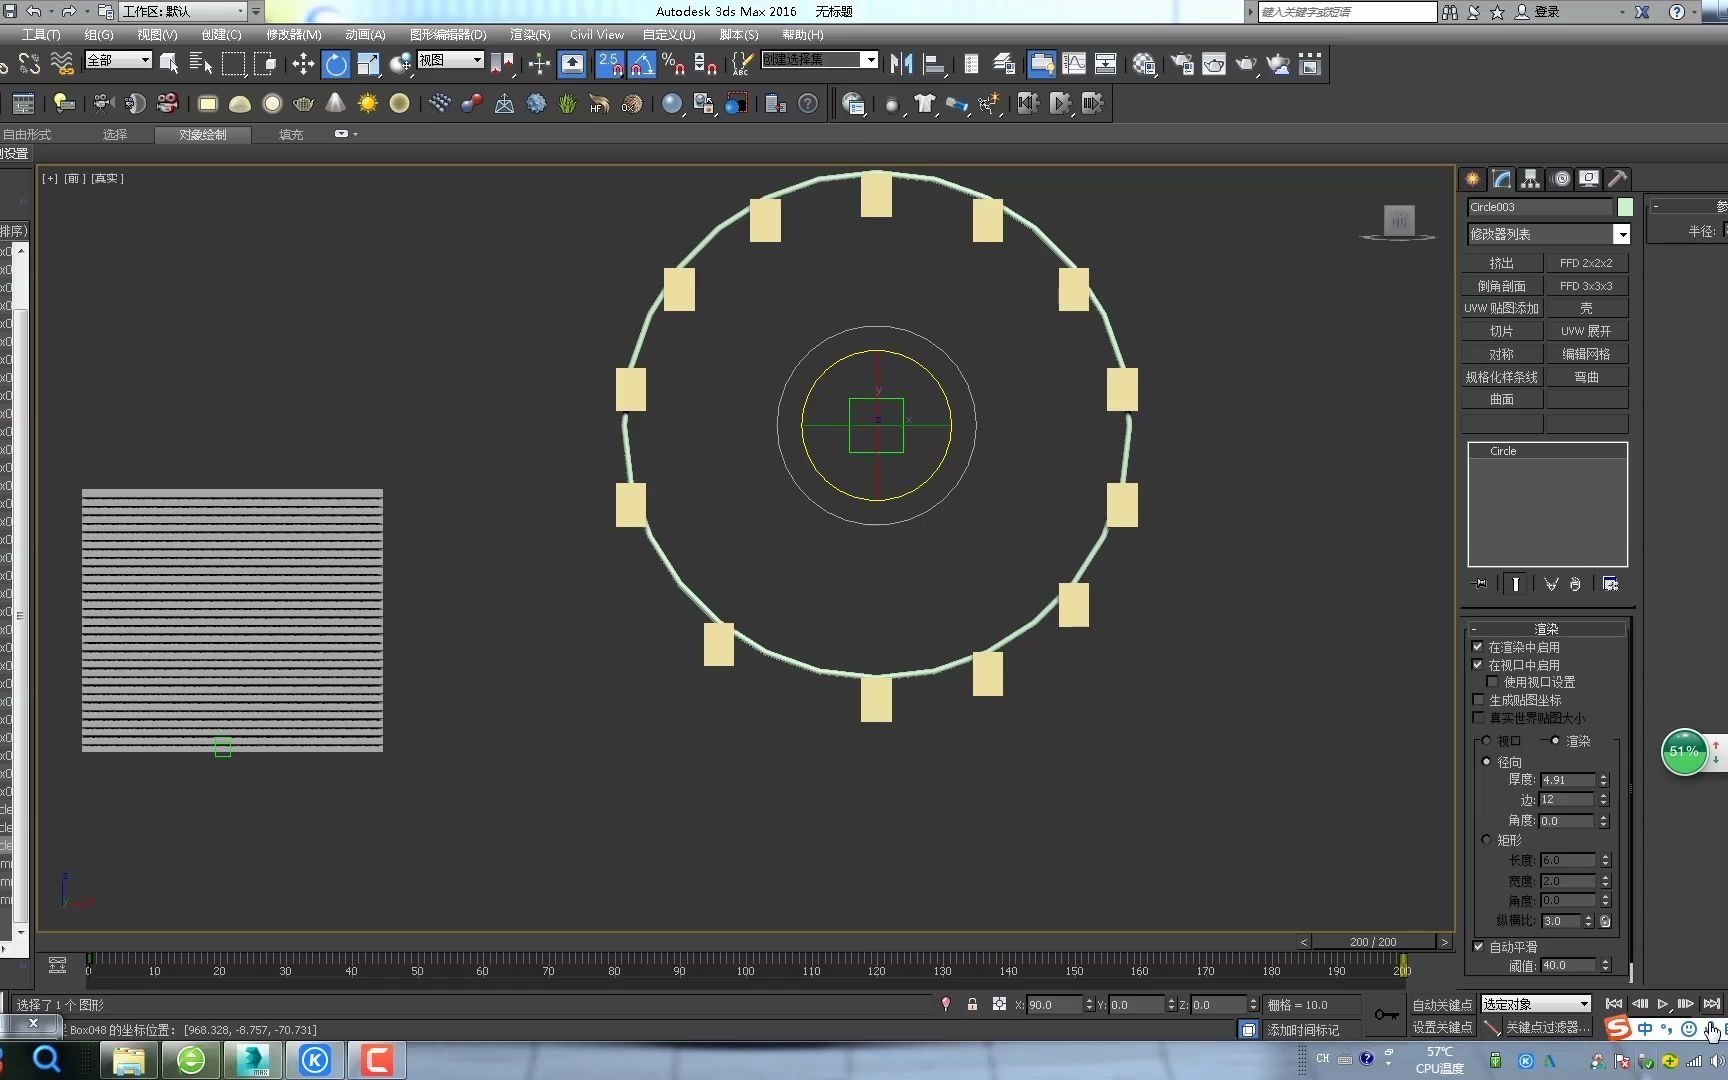Activate the Mirror tool icon
The height and width of the screenshot is (1080, 1728).
pos(901,65)
